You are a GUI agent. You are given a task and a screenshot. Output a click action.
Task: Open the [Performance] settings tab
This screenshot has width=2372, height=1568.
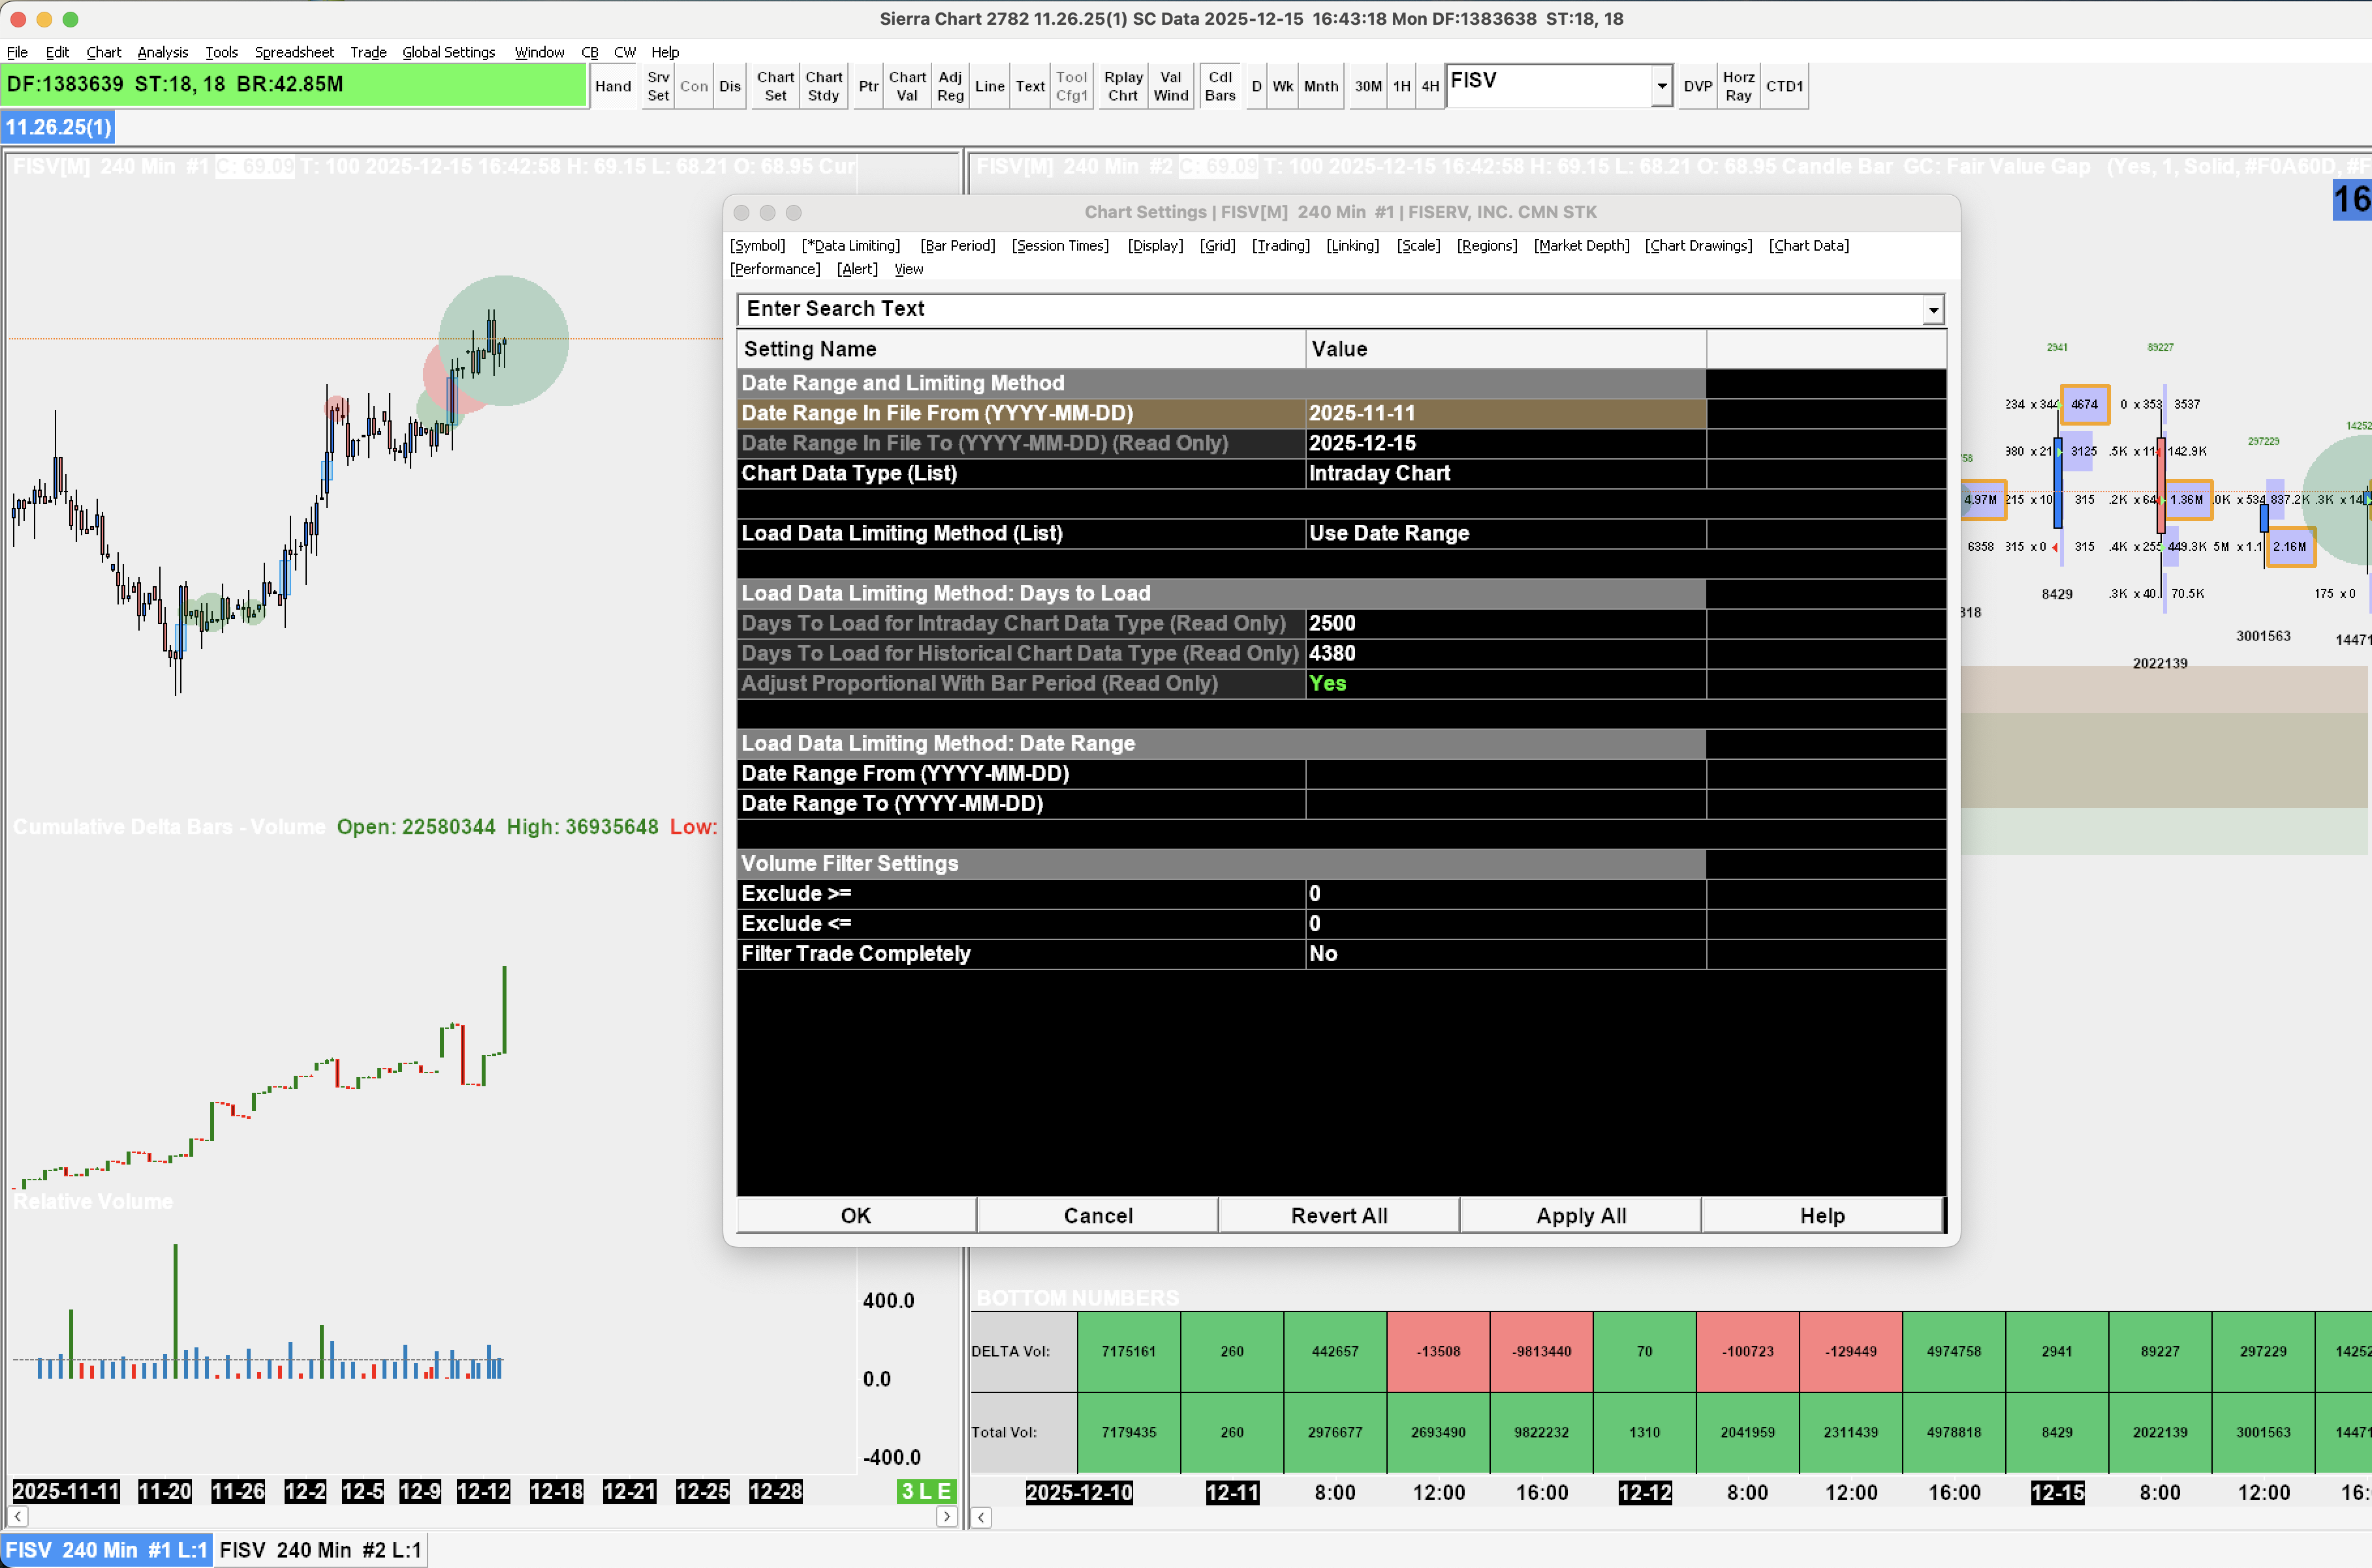(x=775, y=270)
